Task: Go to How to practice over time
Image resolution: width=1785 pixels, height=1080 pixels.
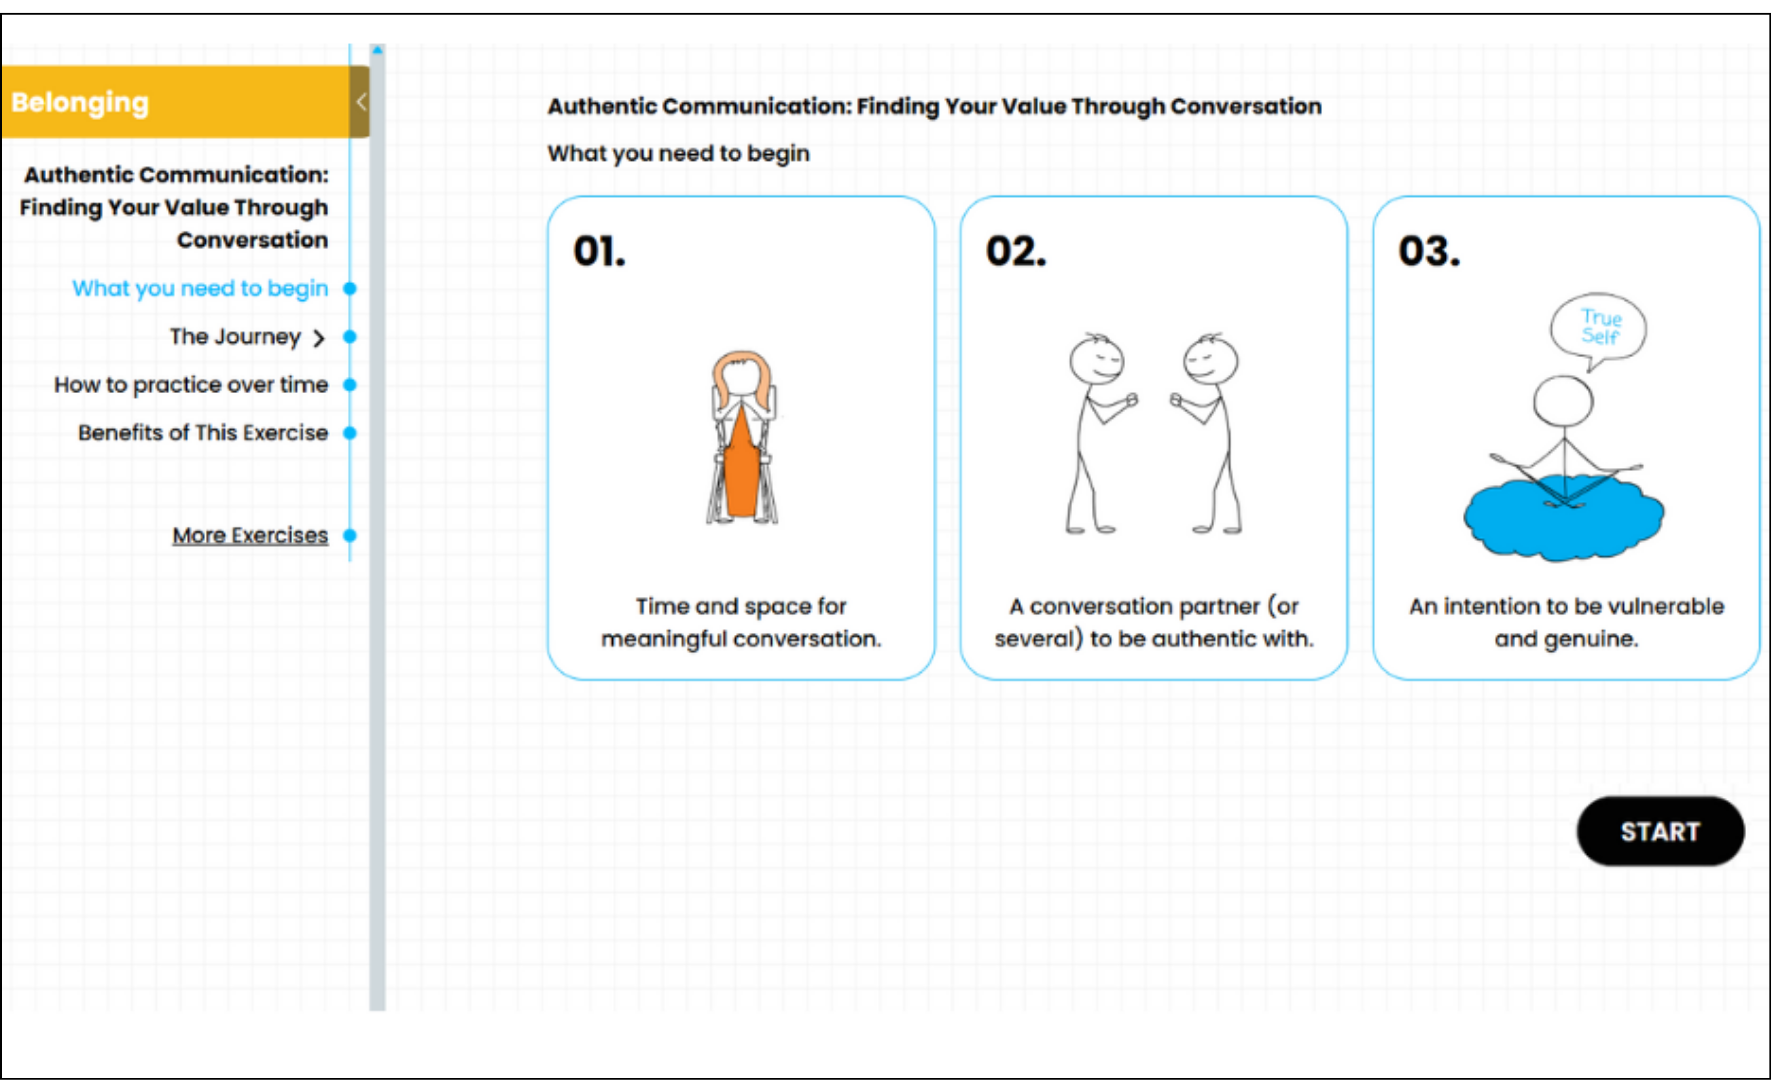Action: (x=191, y=385)
